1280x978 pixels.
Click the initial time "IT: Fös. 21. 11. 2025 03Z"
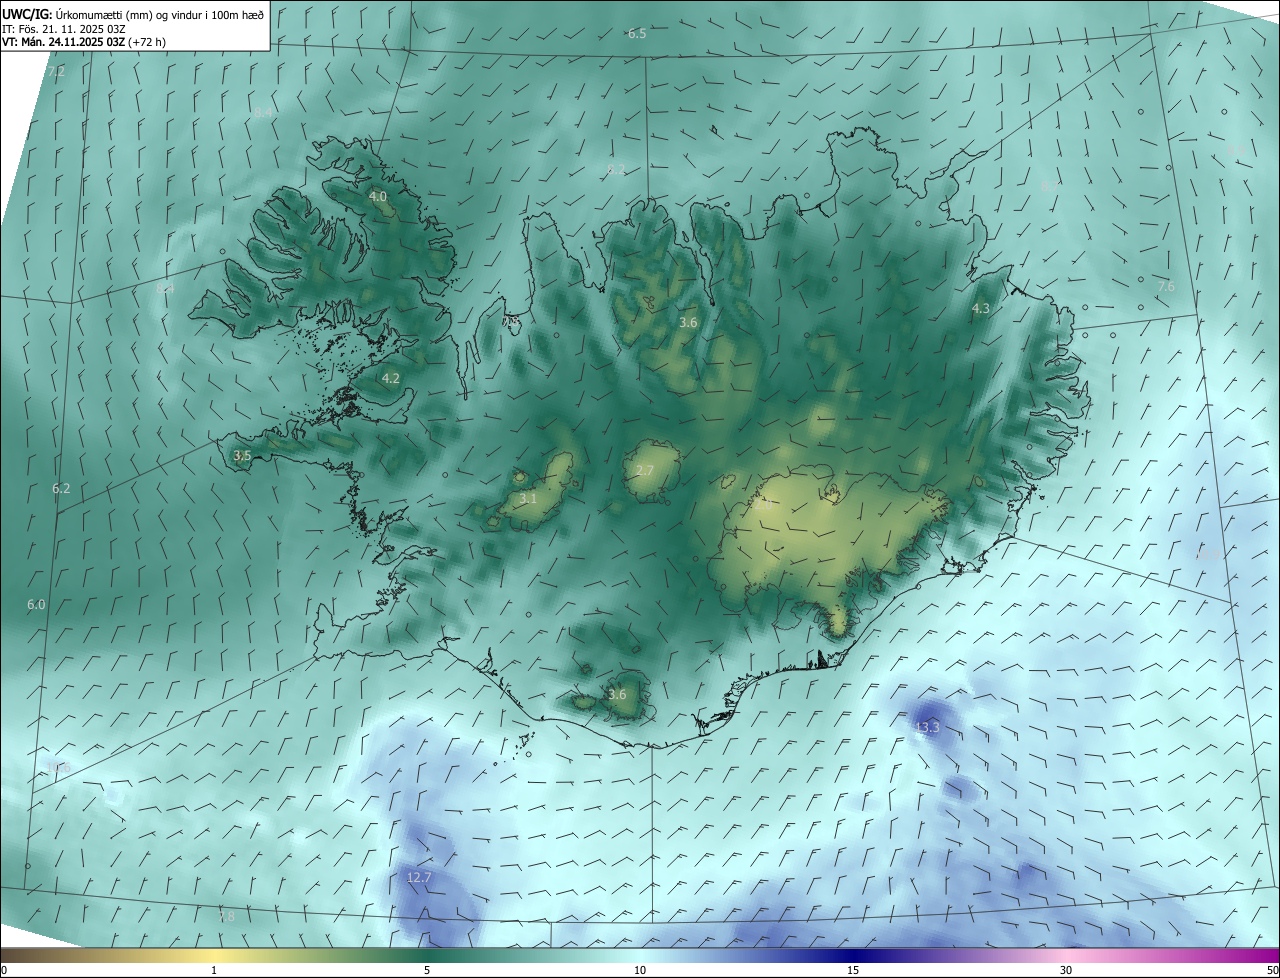64,29
